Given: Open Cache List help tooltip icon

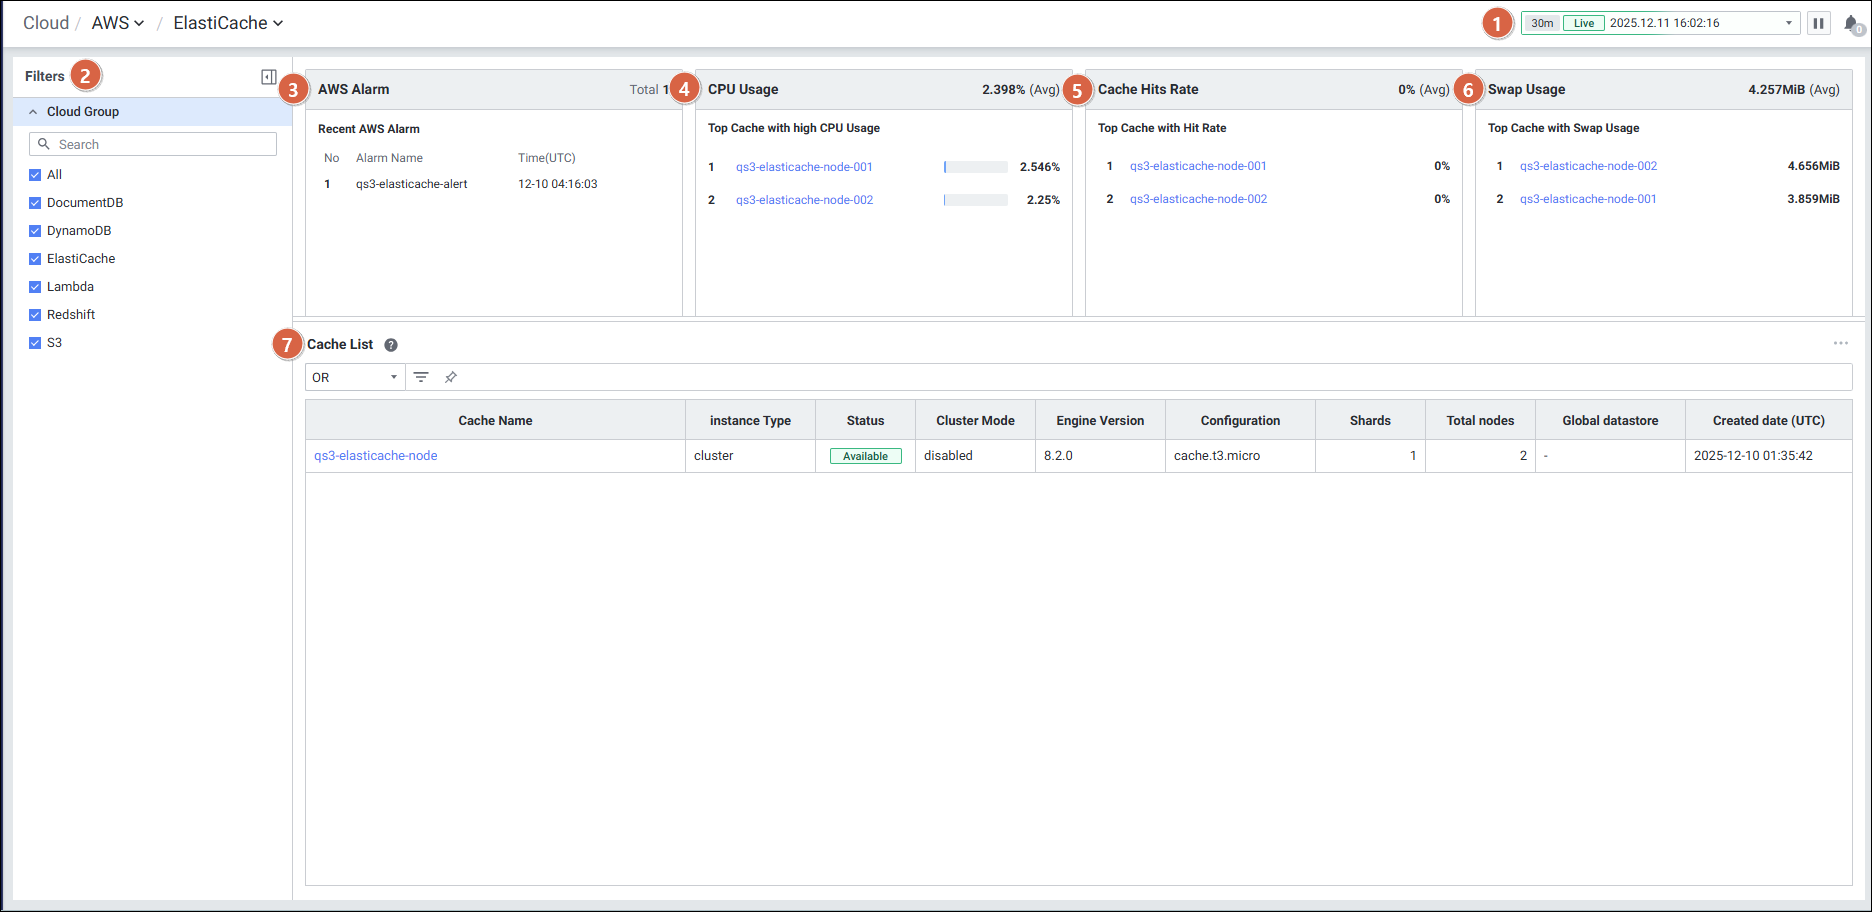Looking at the screenshot, I should pos(391,345).
